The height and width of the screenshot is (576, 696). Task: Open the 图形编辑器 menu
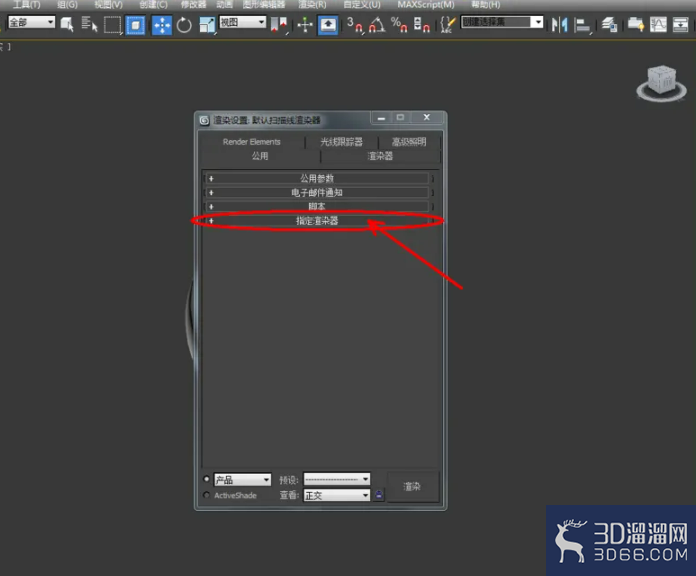(x=264, y=4)
